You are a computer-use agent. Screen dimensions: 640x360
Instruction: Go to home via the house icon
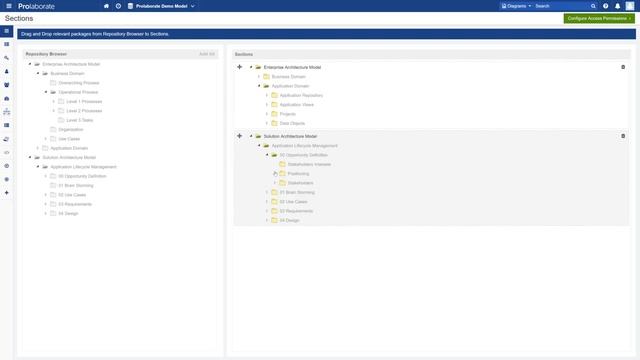107,6
